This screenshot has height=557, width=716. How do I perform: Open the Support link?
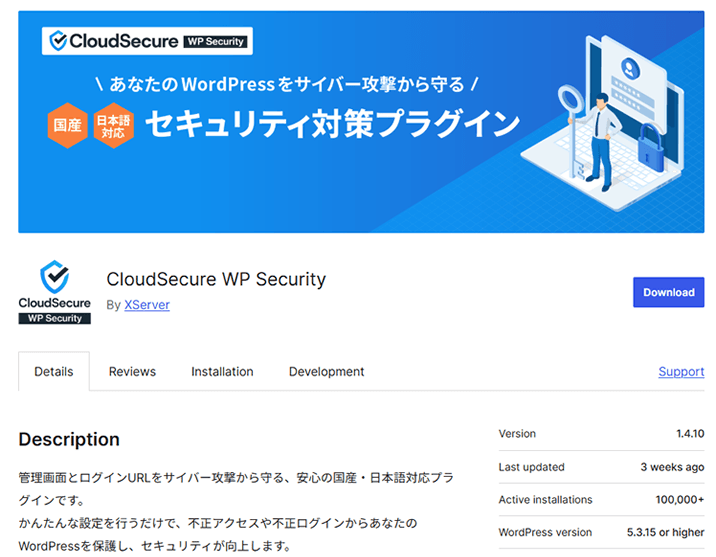(x=681, y=372)
